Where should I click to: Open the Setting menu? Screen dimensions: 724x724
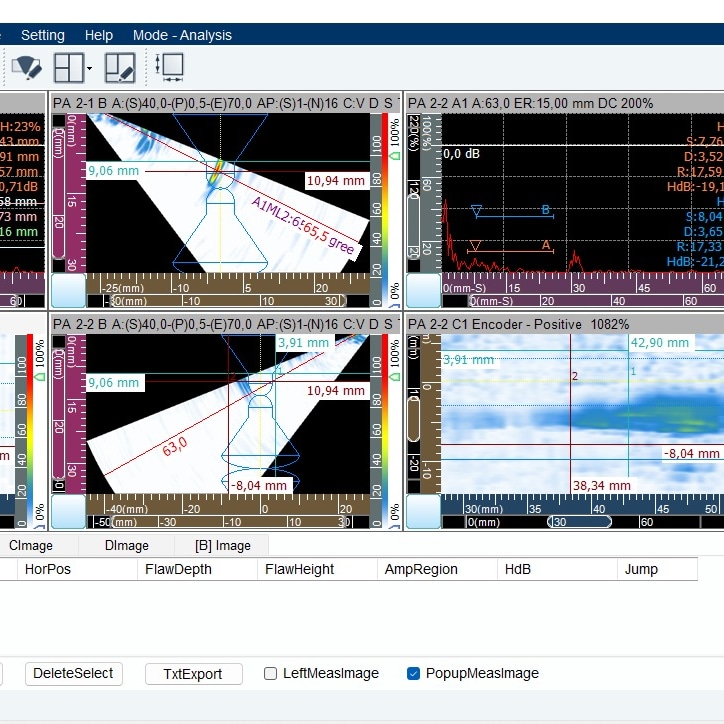(x=43, y=35)
